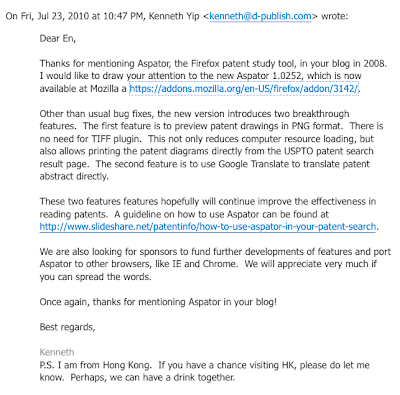The width and height of the screenshot is (400, 395).
Task: Click the word 'wrote:' in the header
Action: [334, 16]
